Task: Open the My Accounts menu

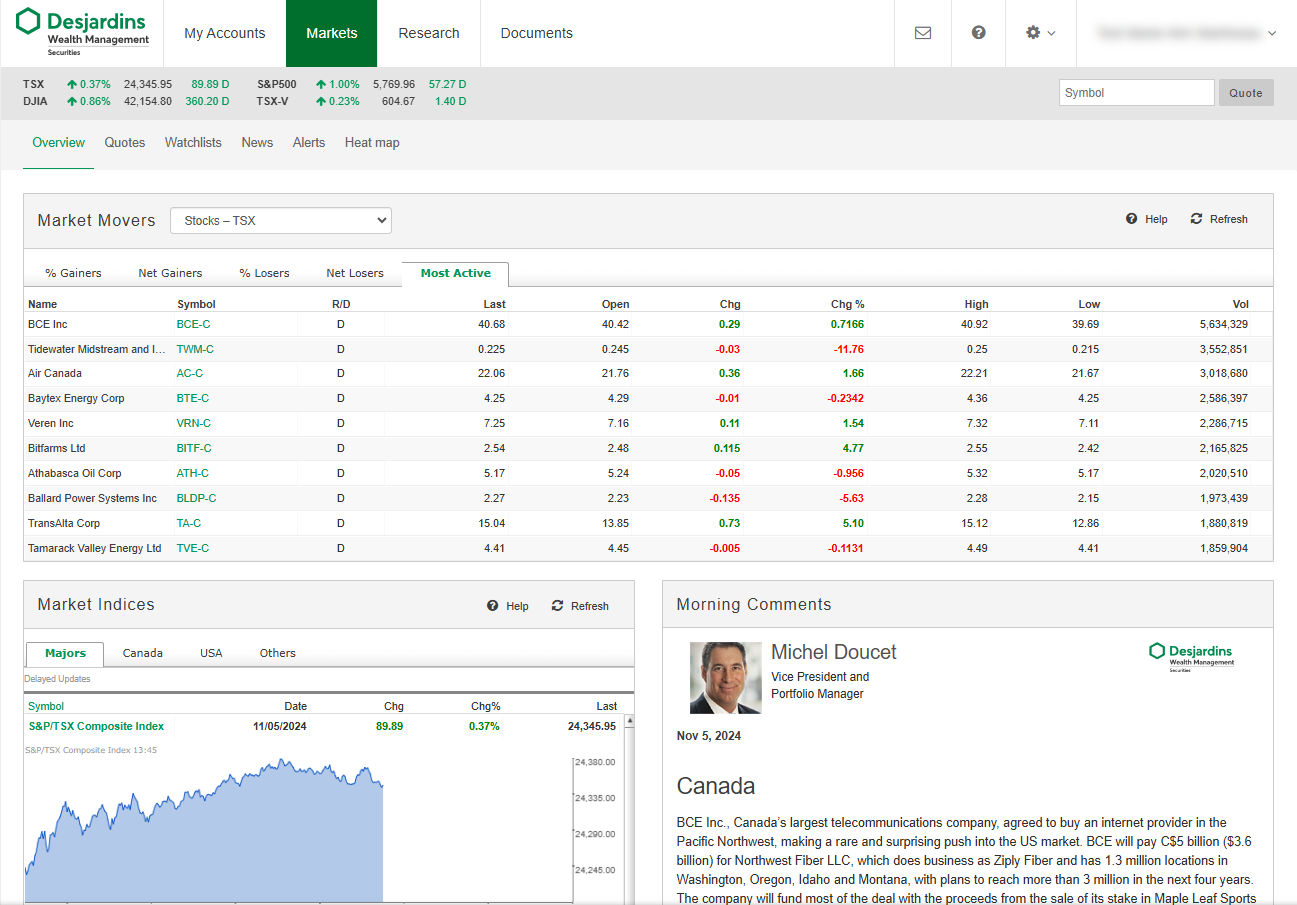Action: 225,33
